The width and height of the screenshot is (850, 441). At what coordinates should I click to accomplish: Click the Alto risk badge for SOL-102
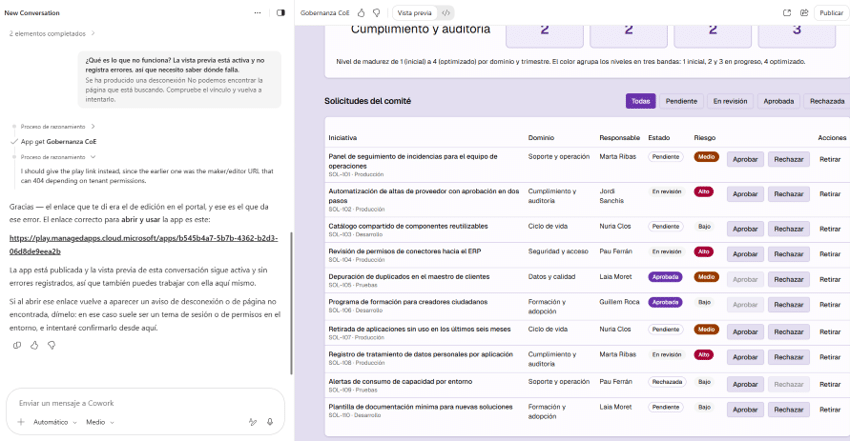pyautogui.click(x=704, y=192)
